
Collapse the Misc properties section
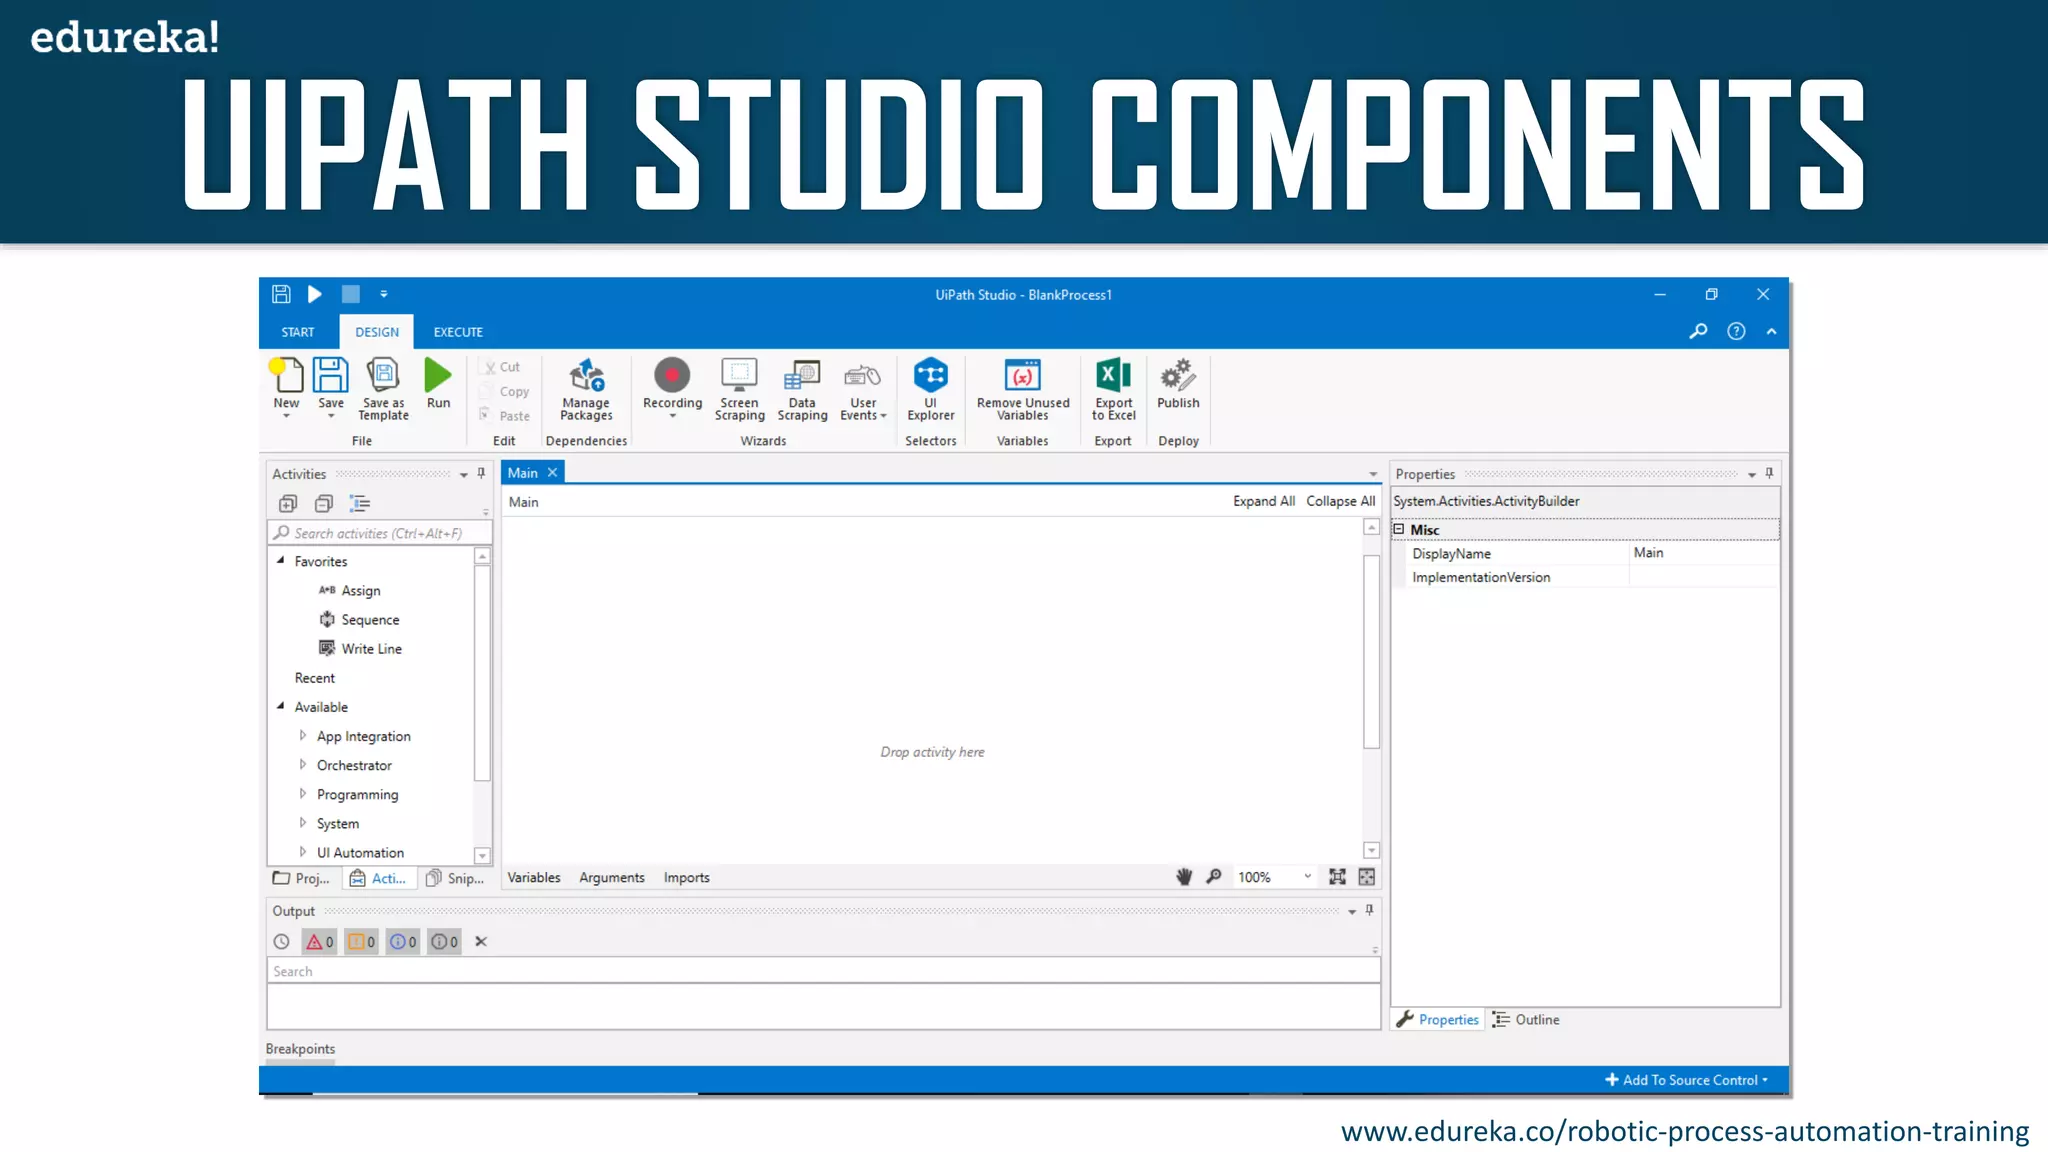(1399, 529)
